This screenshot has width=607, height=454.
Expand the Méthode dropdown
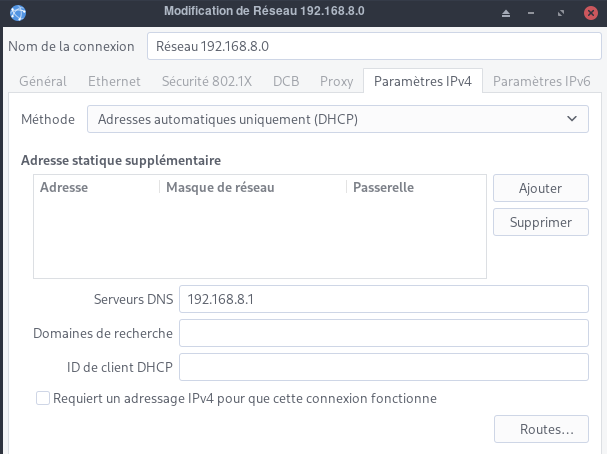pyautogui.click(x=337, y=119)
